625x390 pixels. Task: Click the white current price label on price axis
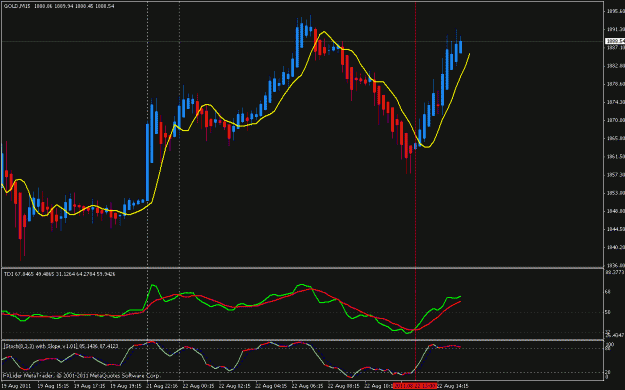615,41
